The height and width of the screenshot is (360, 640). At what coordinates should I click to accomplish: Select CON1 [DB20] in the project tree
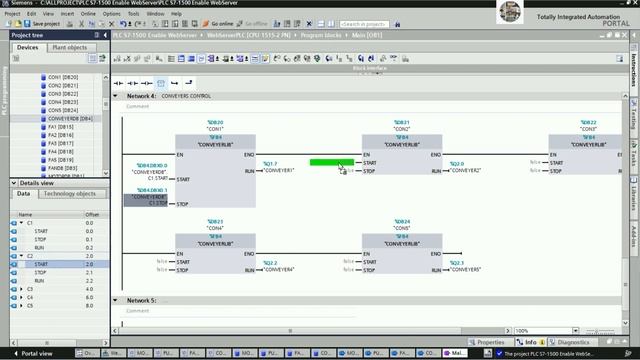pos(63,77)
